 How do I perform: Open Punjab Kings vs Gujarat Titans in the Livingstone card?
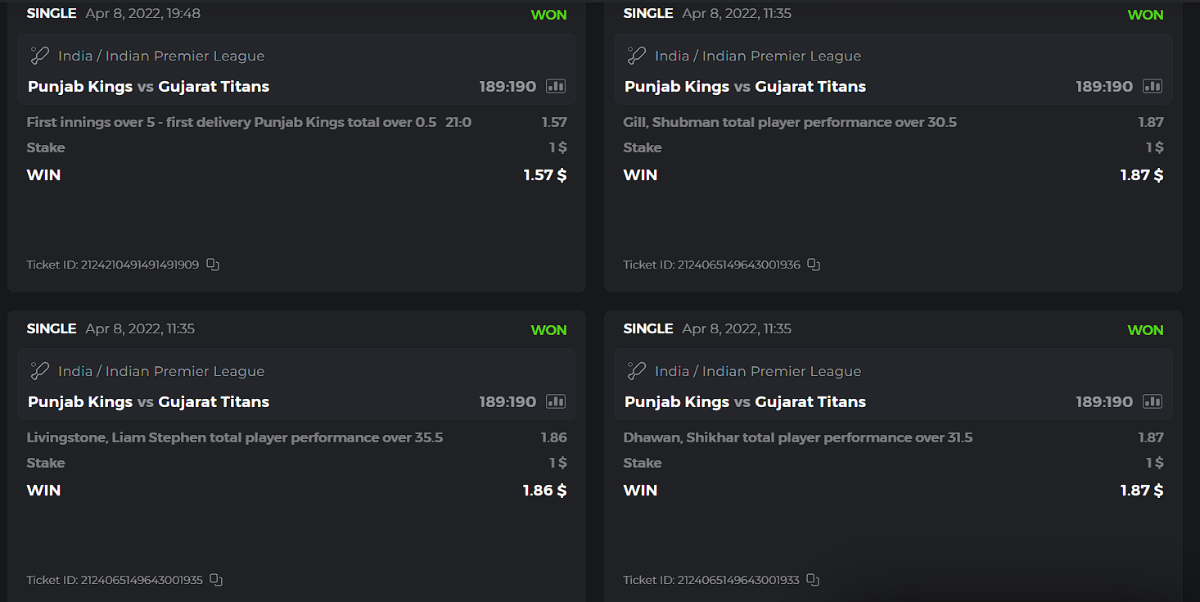click(148, 402)
